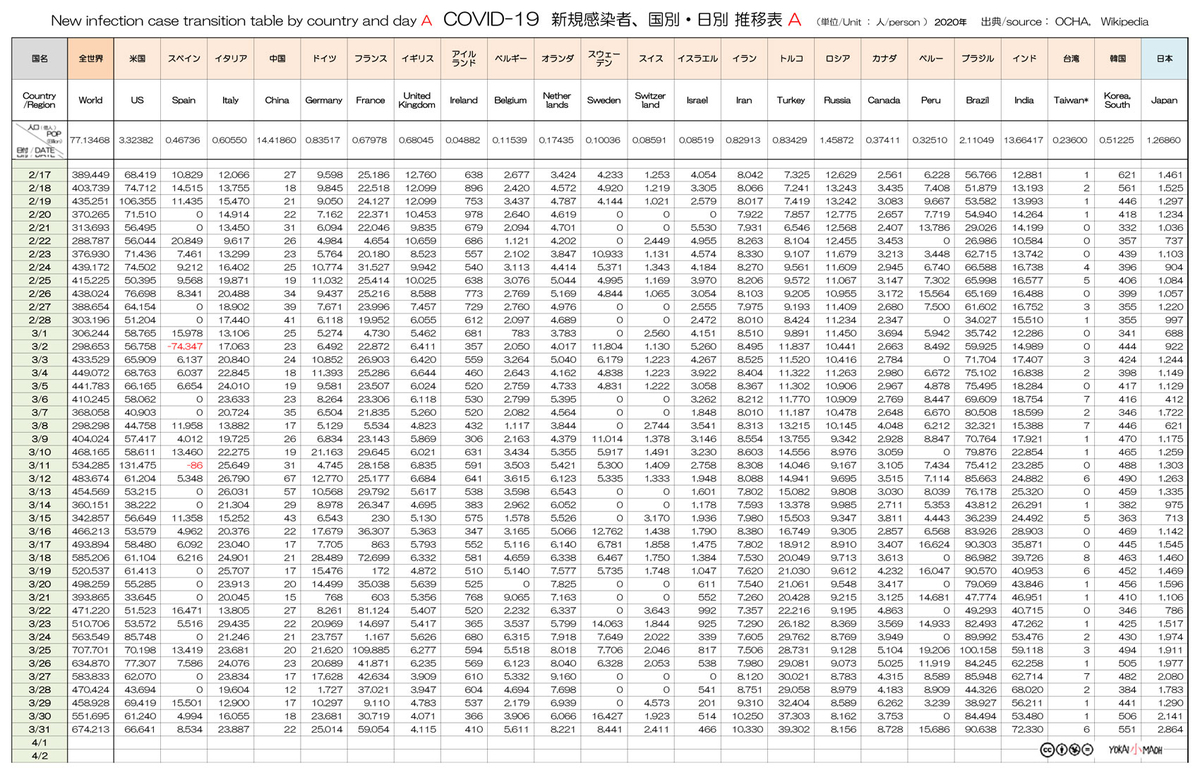Click the '3/15' date row label
The width and height of the screenshot is (1200, 770).
(x=40, y=519)
